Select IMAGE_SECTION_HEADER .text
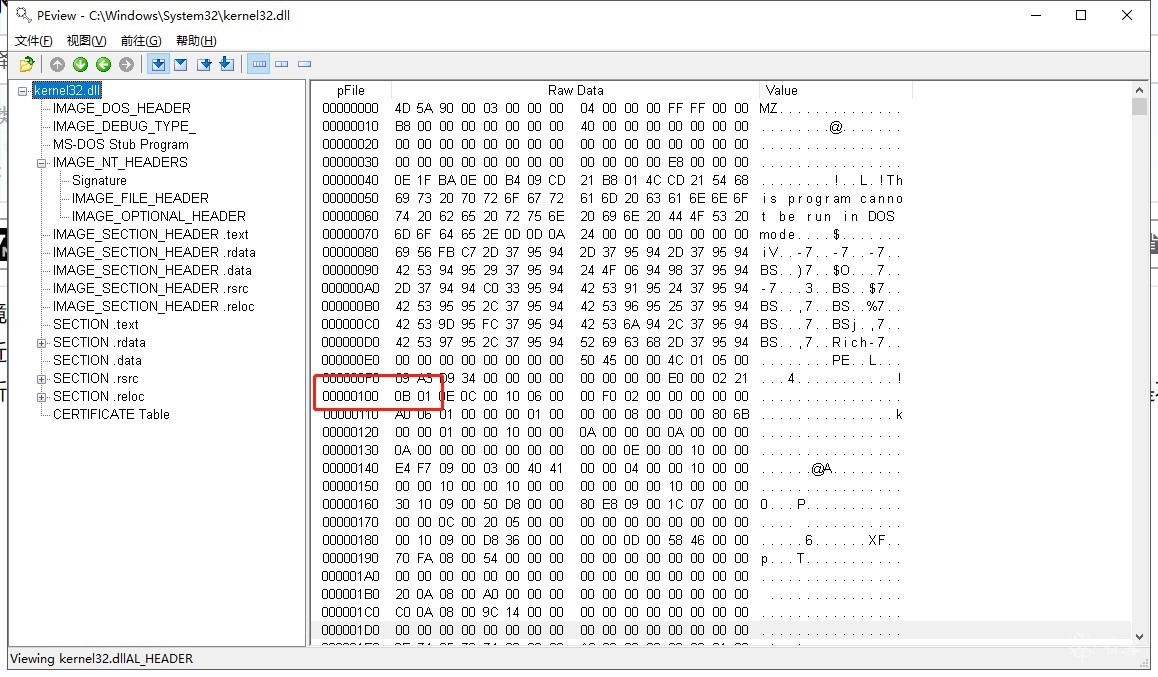The image size is (1158, 677). 151,235
